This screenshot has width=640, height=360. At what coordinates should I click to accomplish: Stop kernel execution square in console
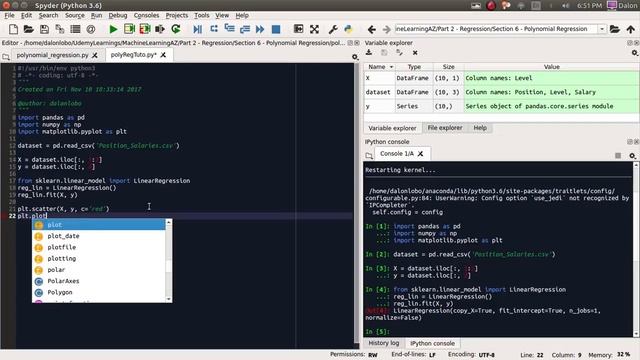click(618, 156)
